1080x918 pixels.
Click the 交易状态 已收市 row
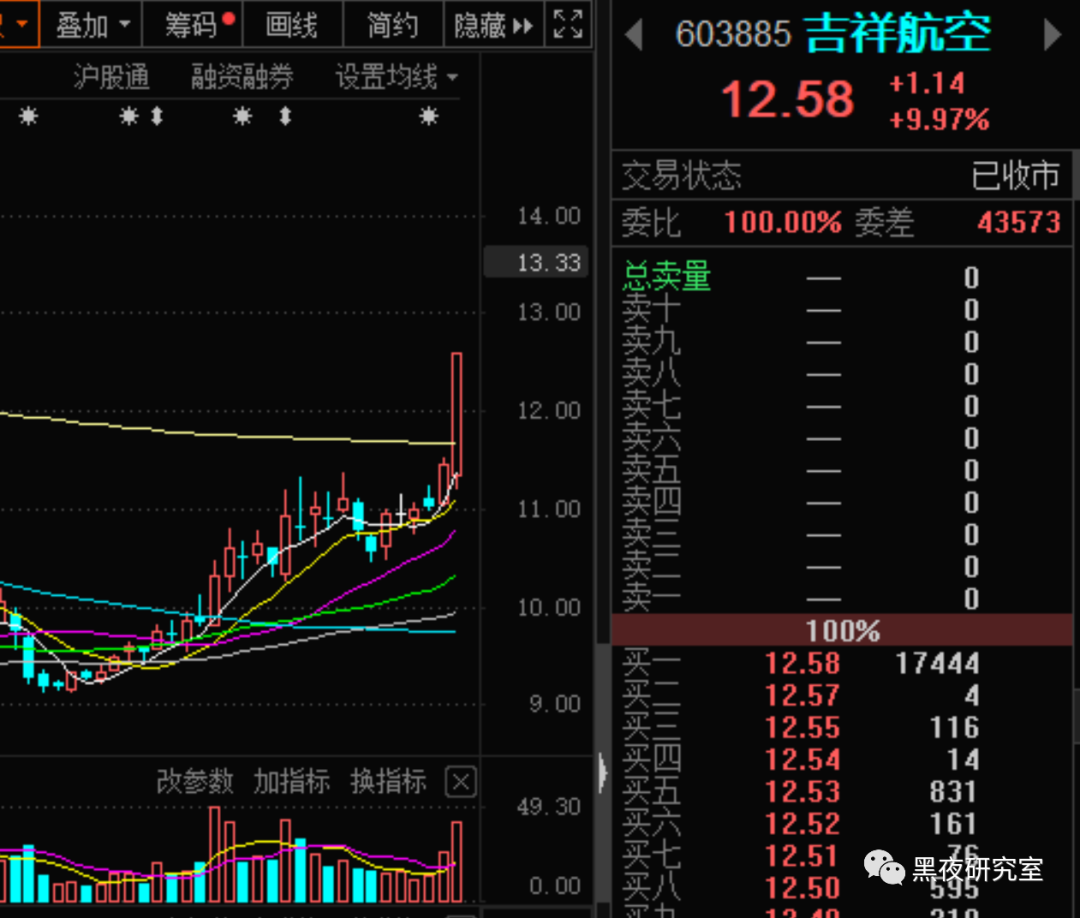coord(841,176)
